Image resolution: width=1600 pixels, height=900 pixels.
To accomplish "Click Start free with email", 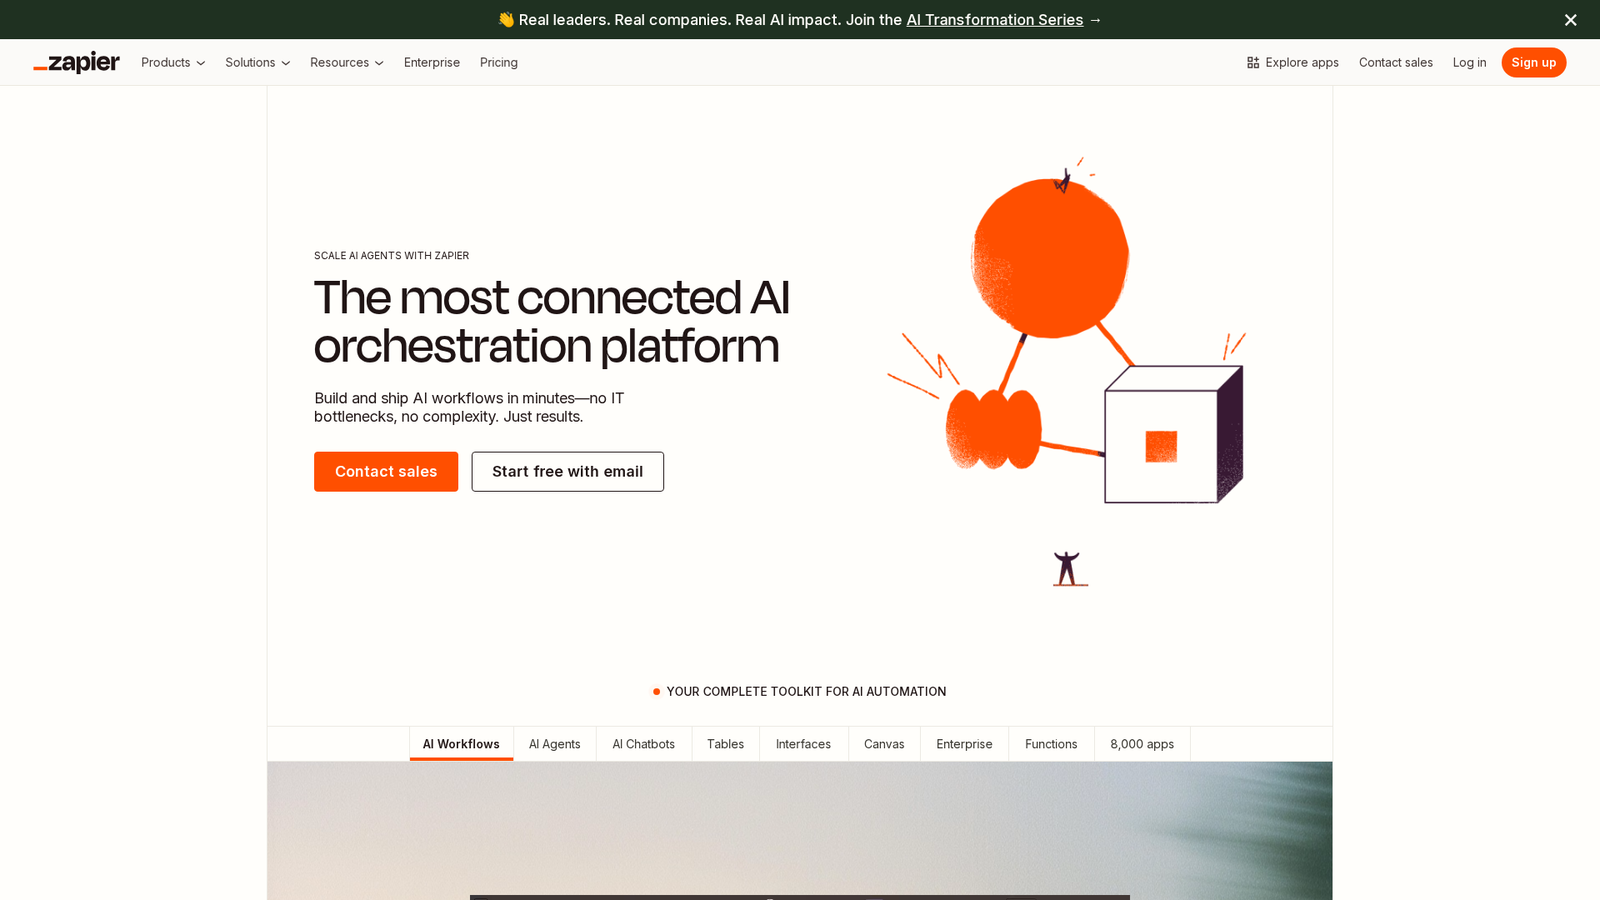I will 567,471.
